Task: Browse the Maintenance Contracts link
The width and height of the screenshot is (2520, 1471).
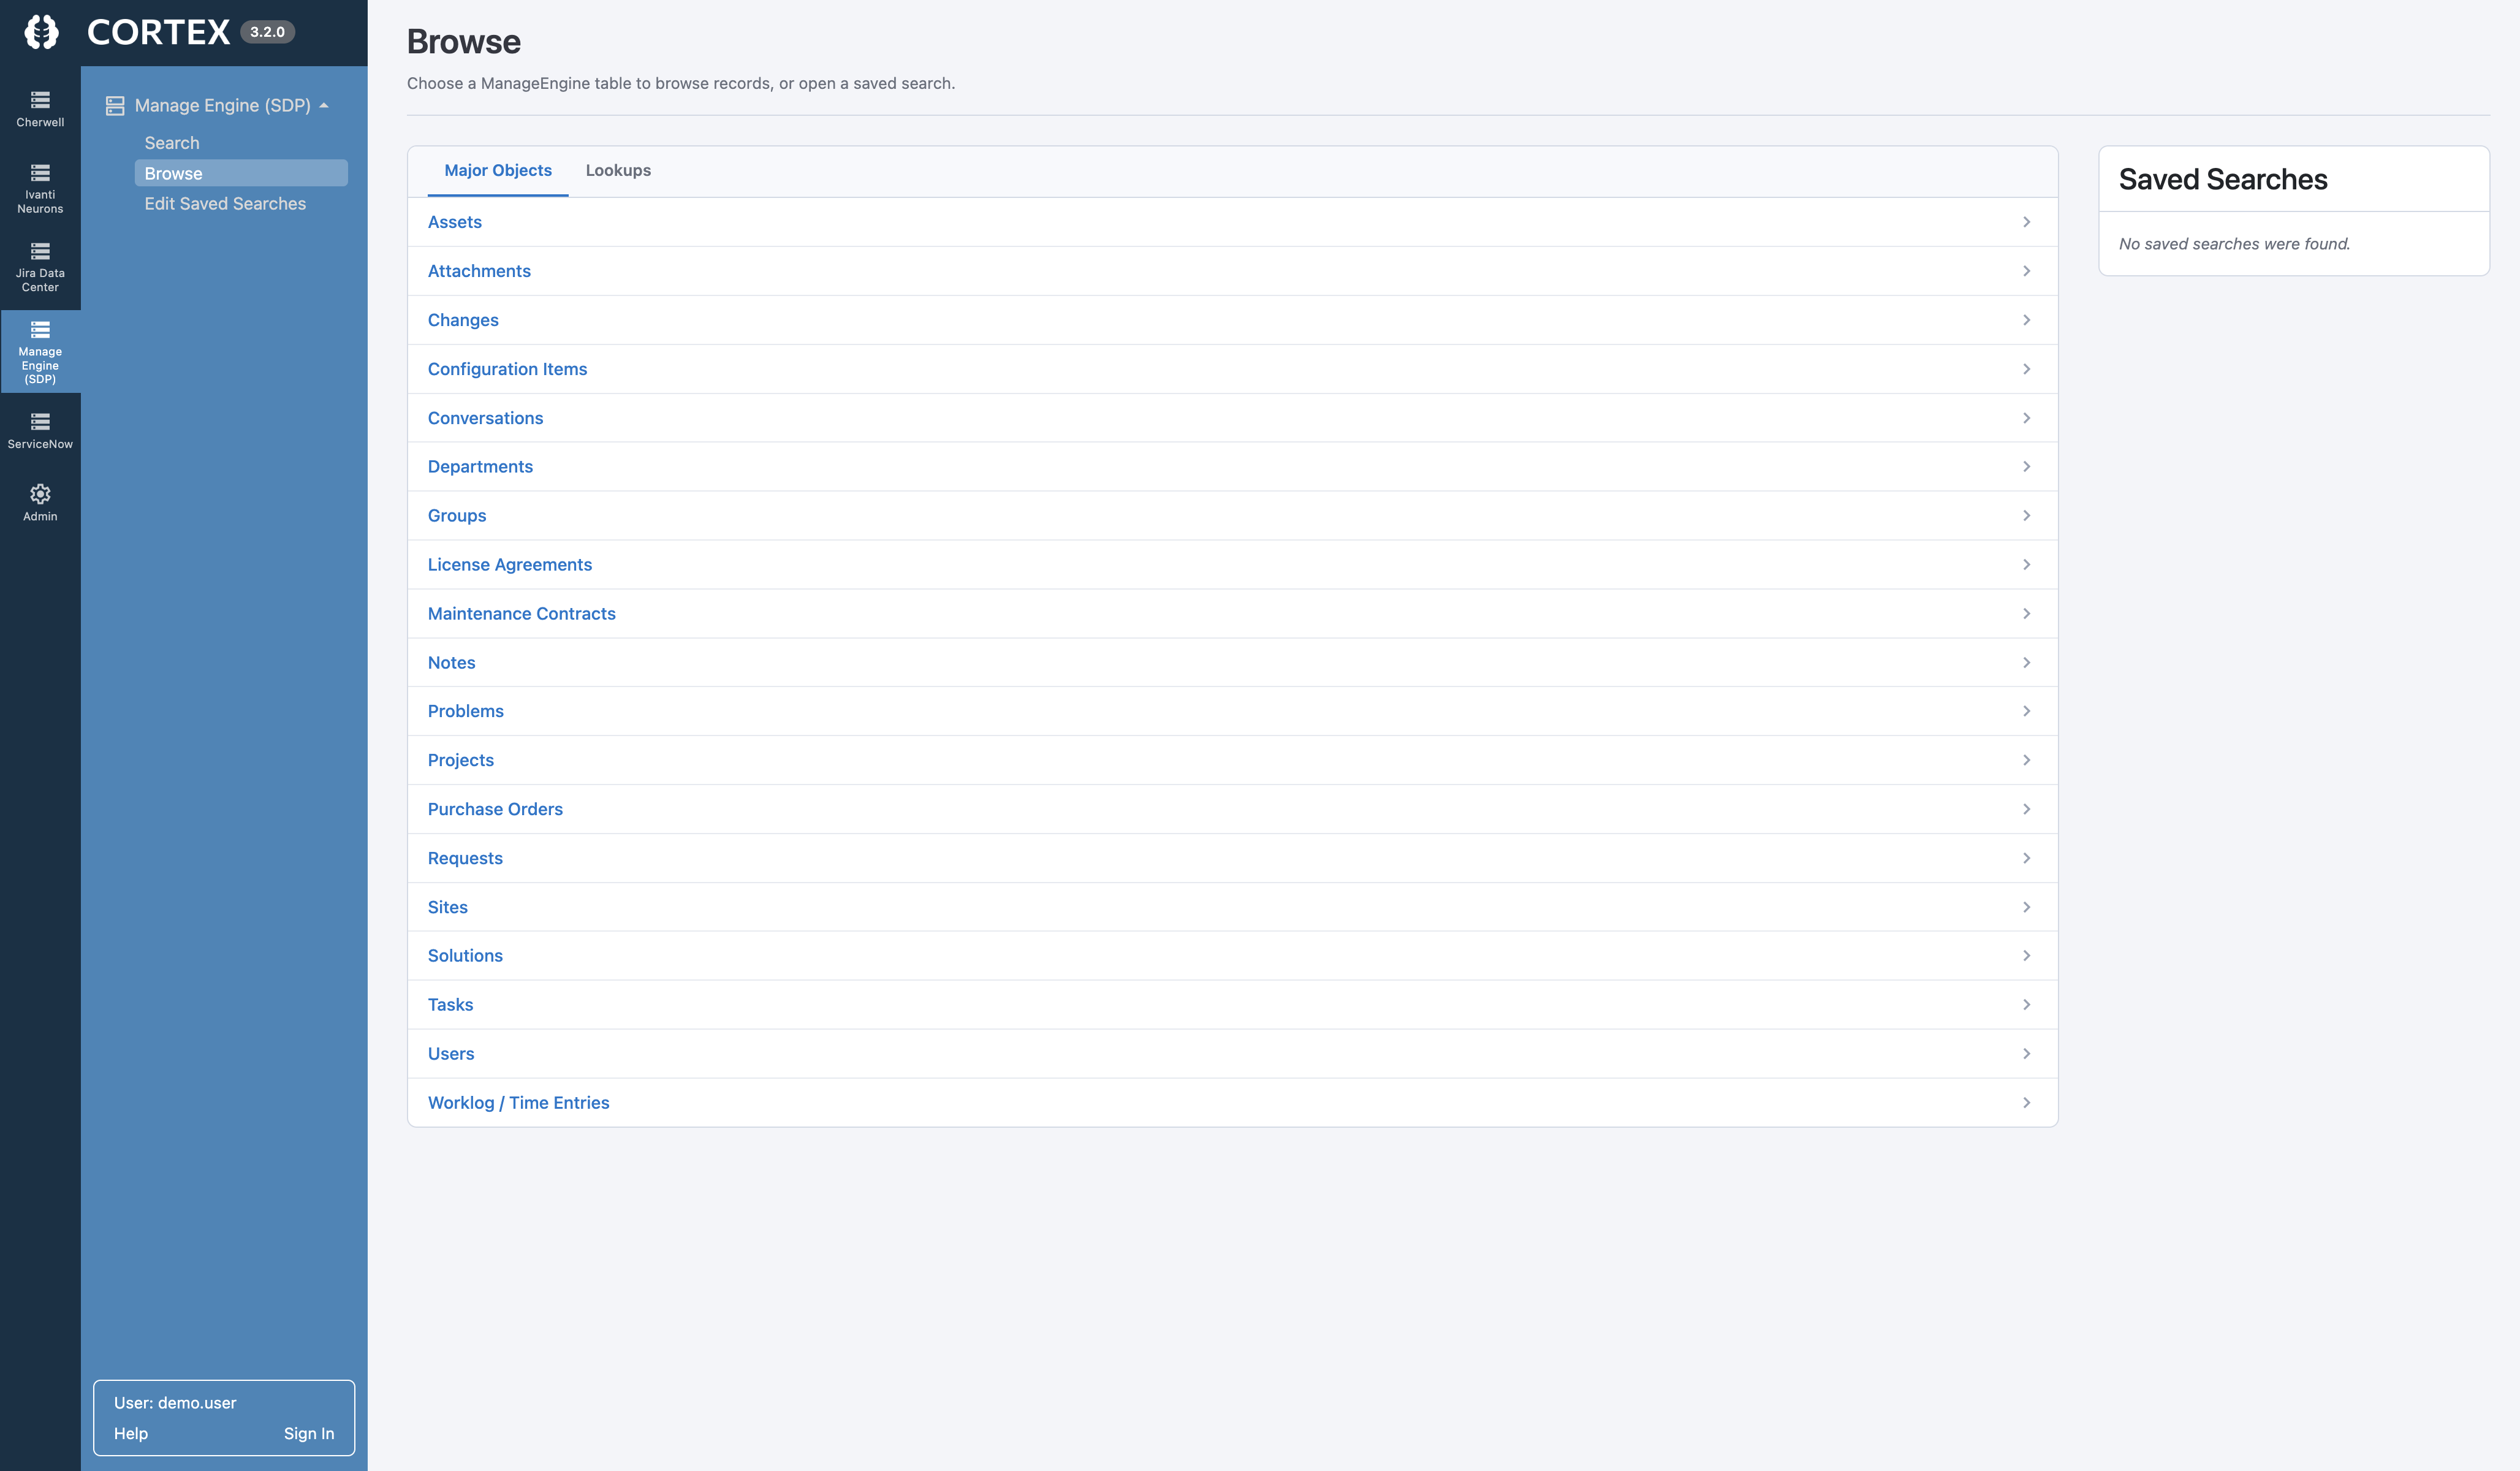Action: pyautogui.click(x=522, y=614)
